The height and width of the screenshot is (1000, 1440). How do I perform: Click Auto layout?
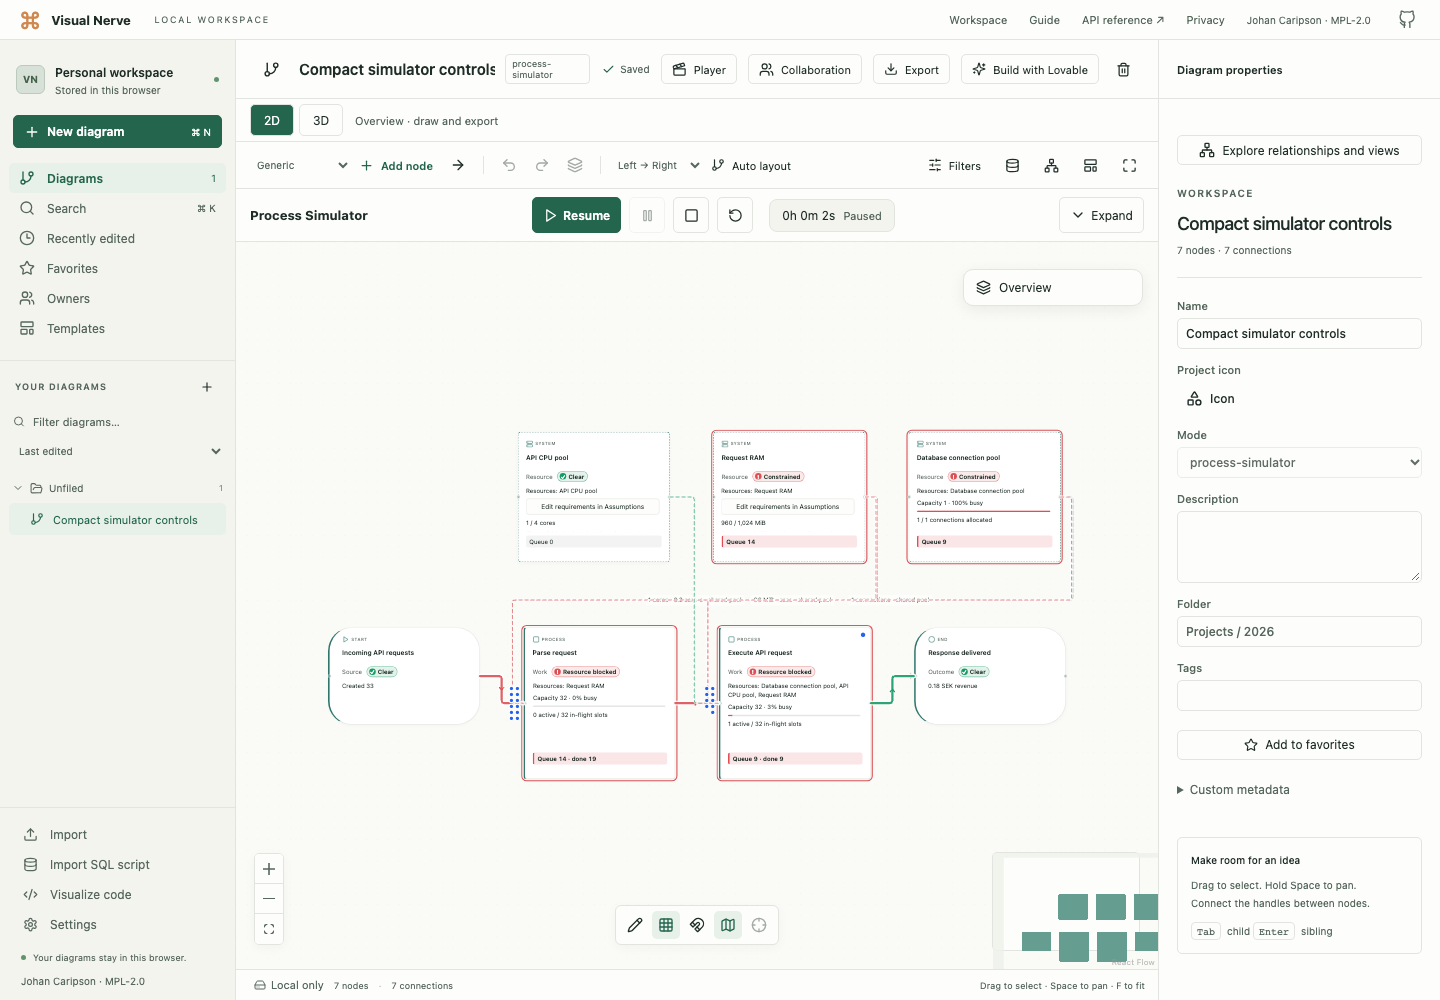coord(751,166)
